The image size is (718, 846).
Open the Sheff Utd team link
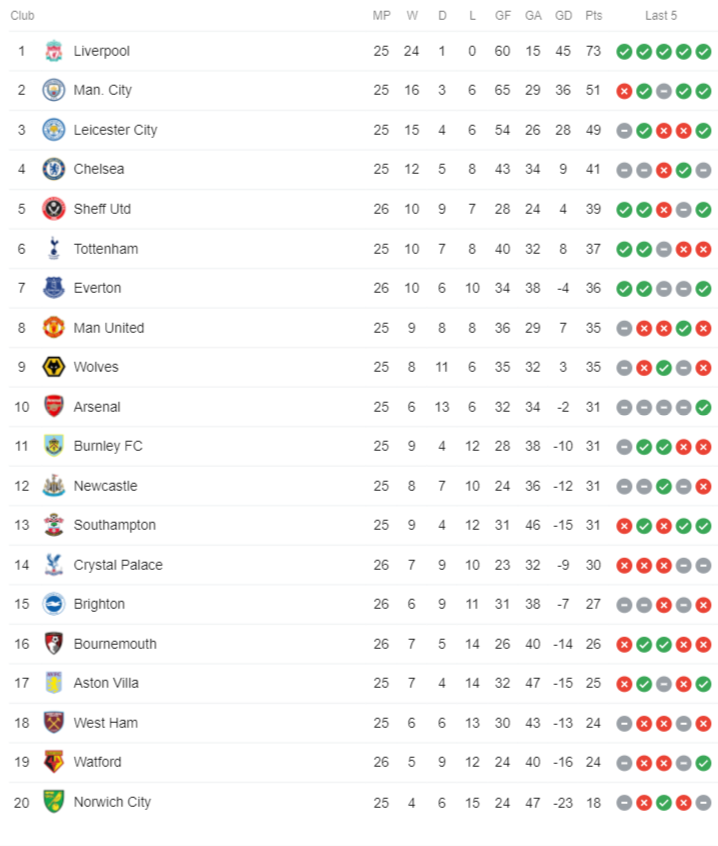(102, 209)
